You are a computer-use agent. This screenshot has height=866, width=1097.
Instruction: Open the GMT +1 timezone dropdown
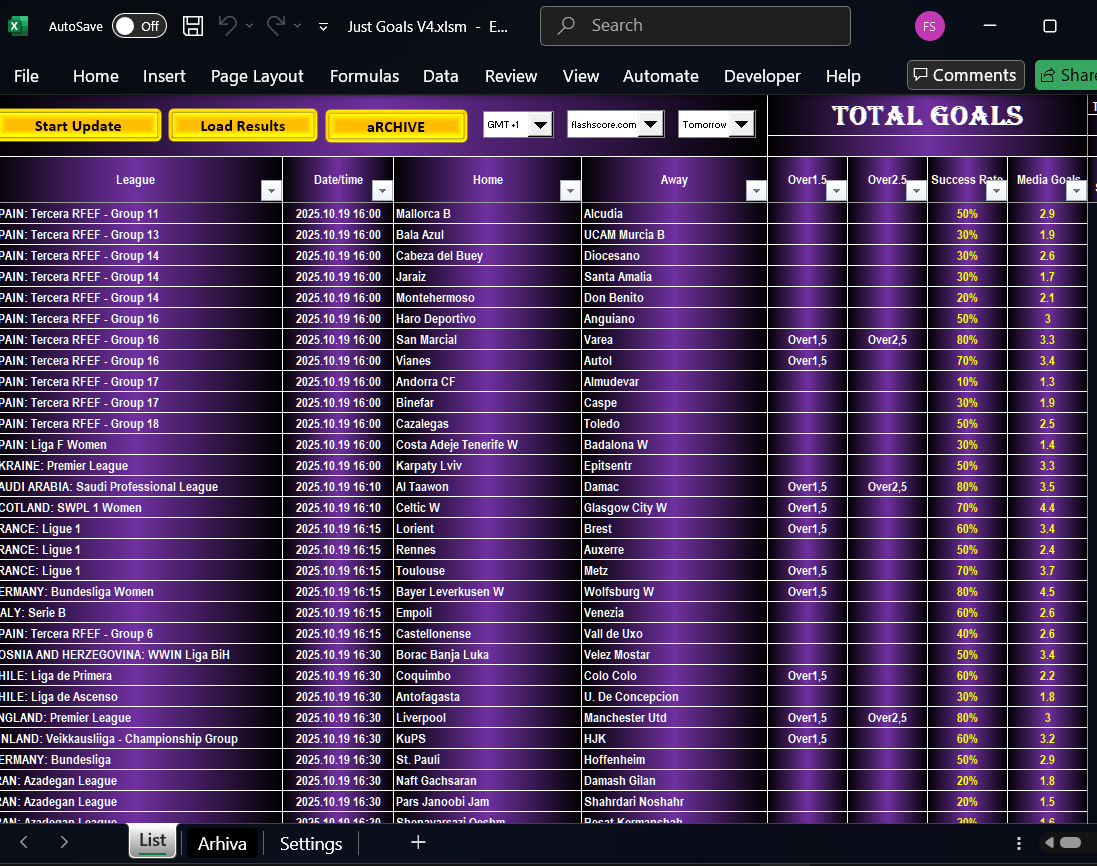pyautogui.click(x=541, y=126)
